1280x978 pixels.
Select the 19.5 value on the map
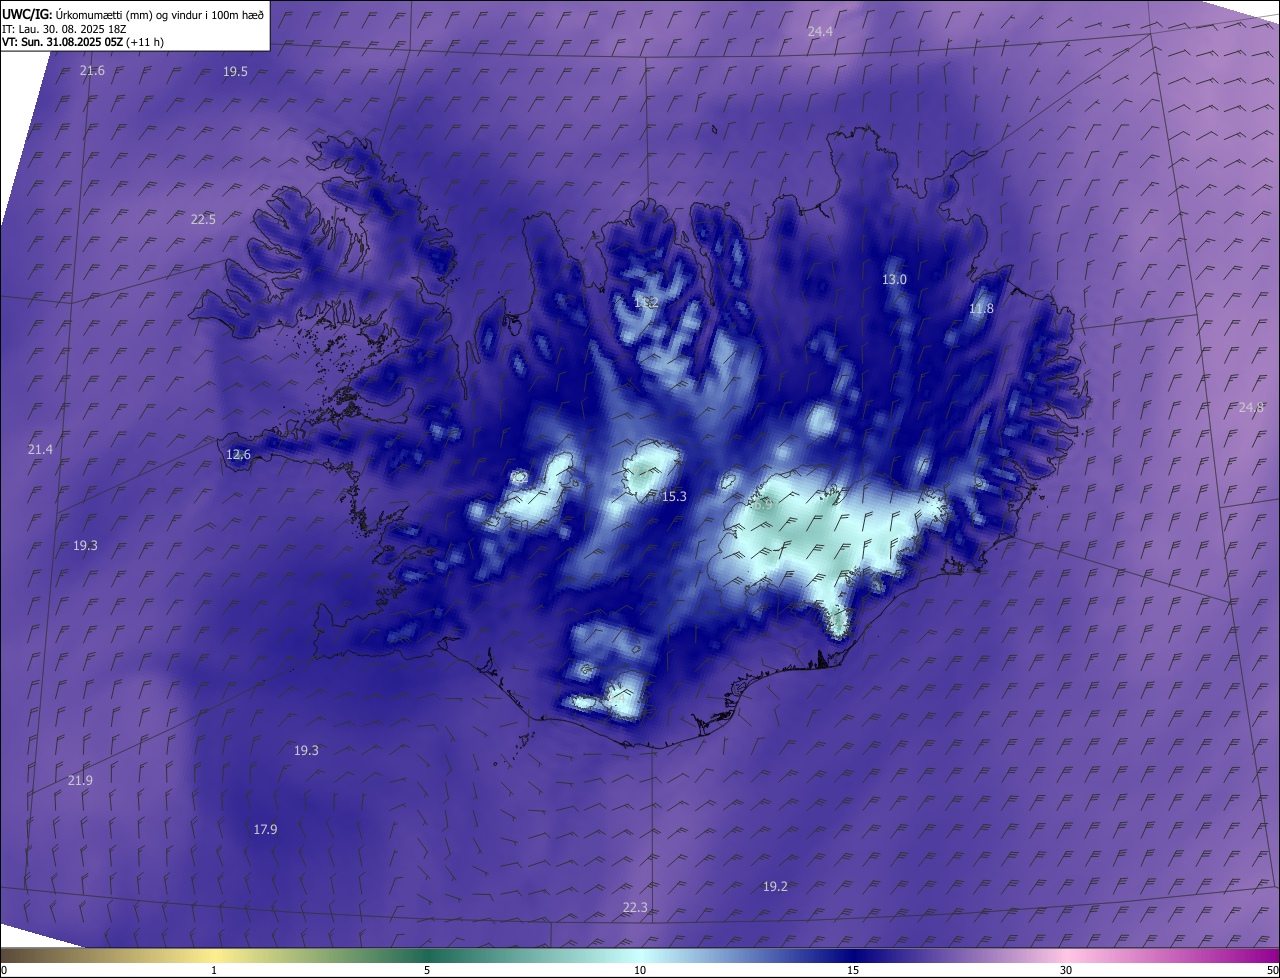pos(236,72)
